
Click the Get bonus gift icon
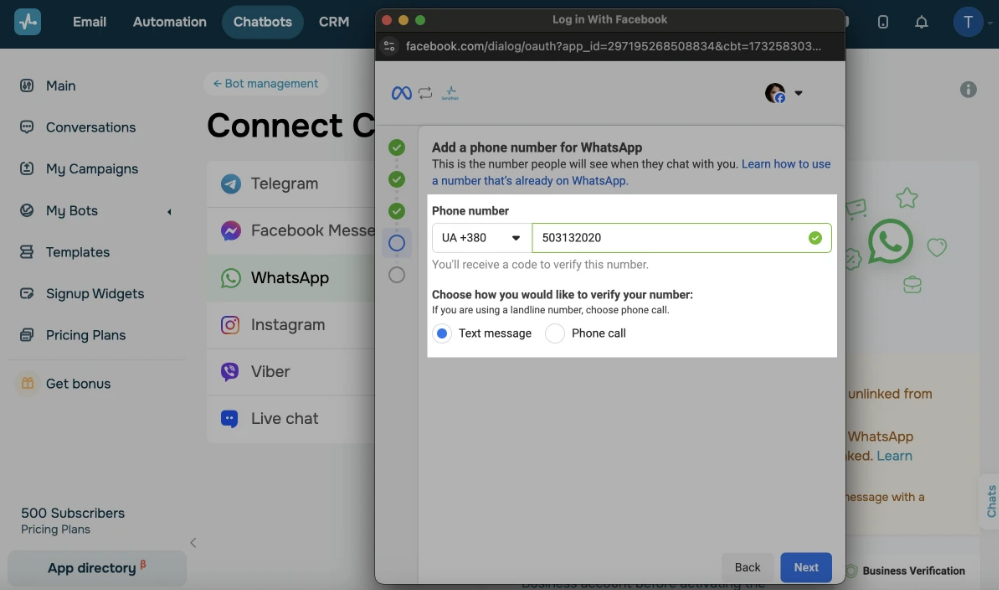(x=27, y=383)
